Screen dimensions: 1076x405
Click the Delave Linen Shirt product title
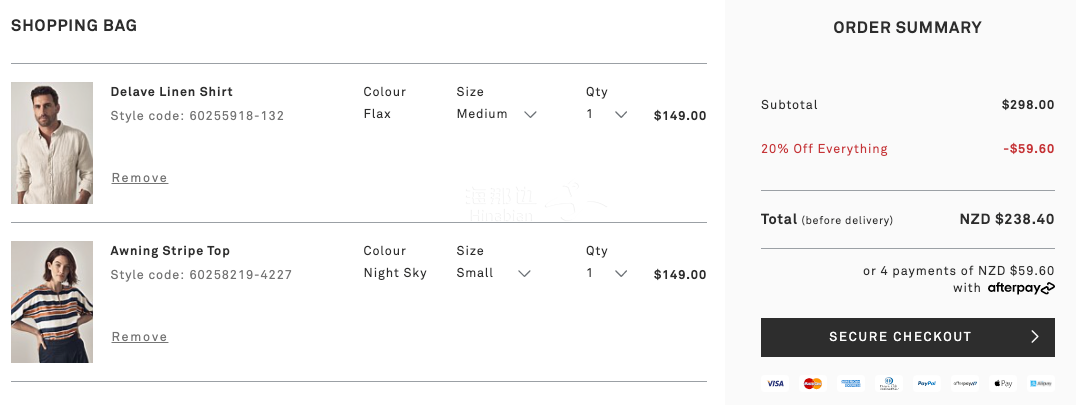coord(172,92)
